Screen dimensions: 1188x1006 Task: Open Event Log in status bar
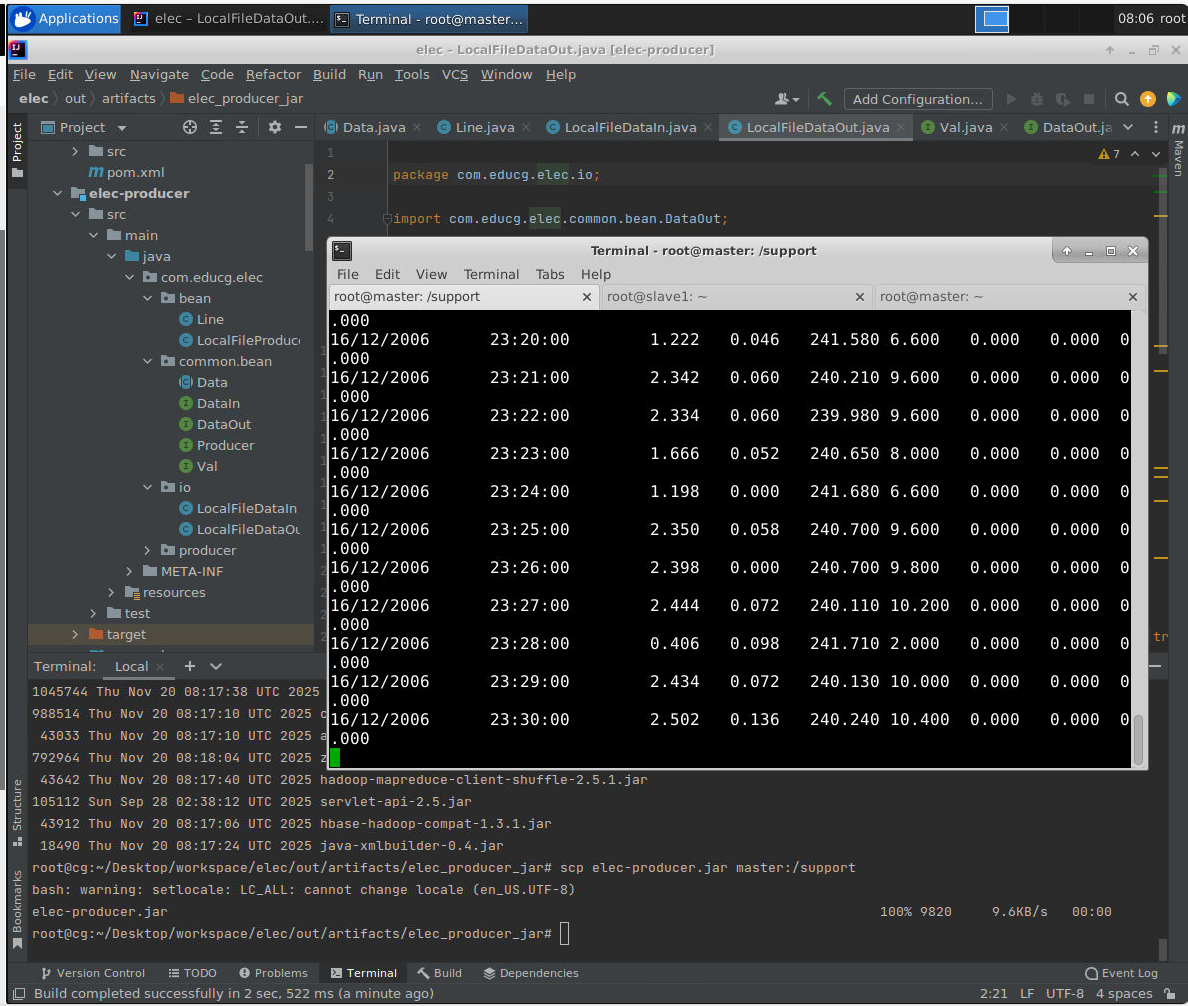1121,973
